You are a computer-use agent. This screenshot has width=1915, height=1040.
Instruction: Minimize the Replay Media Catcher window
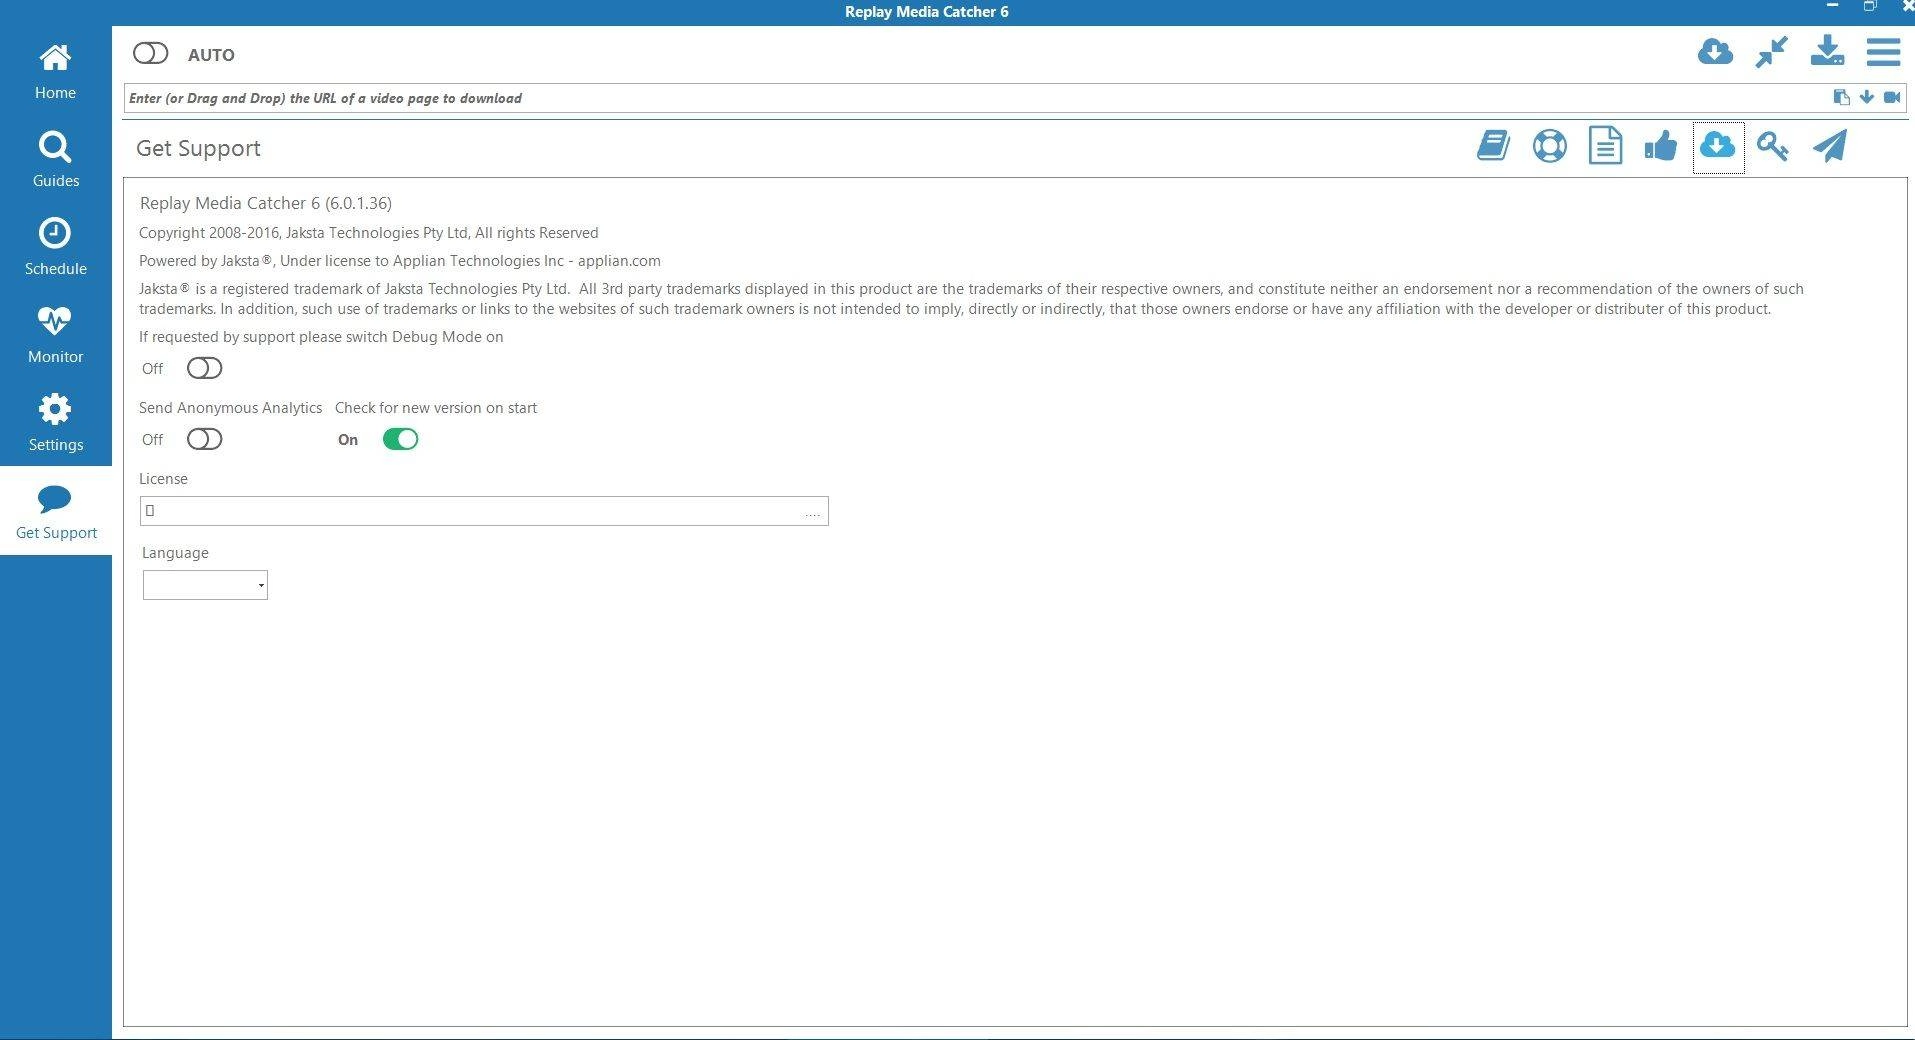1833,6
